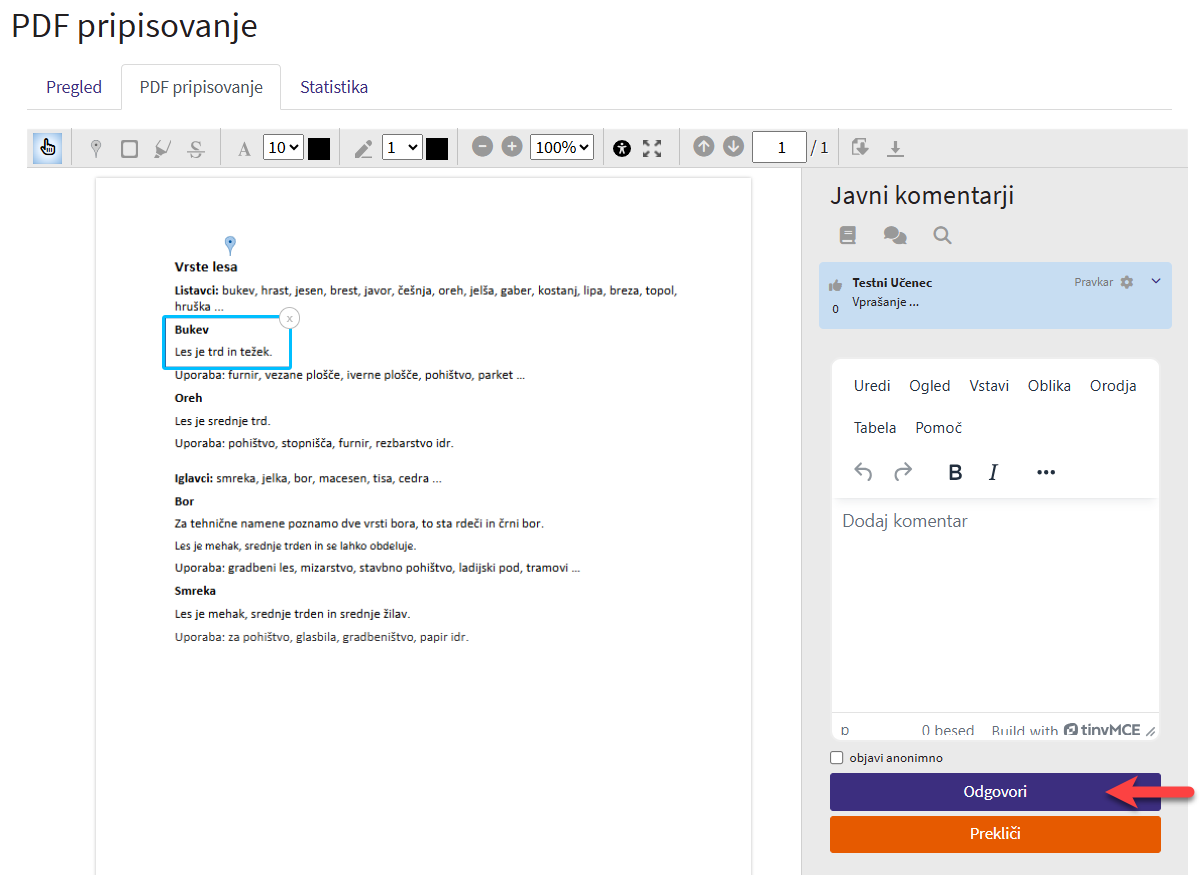Open the Uredi editor menu
Image resolution: width=1204 pixels, height=875 pixels.
click(872, 386)
